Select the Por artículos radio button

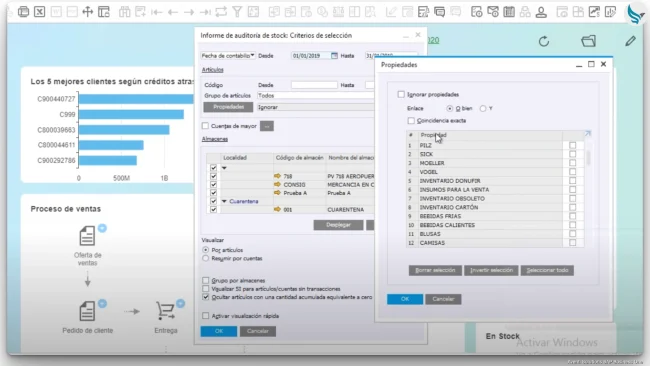coord(206,250)
